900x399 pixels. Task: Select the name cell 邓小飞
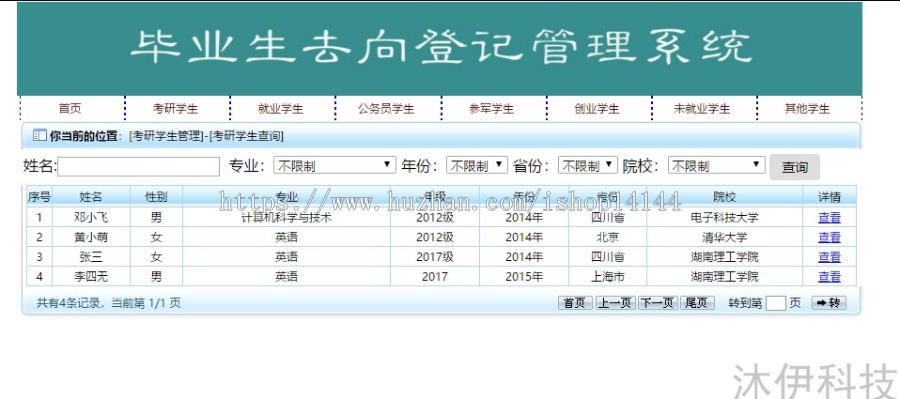point(91,218)
